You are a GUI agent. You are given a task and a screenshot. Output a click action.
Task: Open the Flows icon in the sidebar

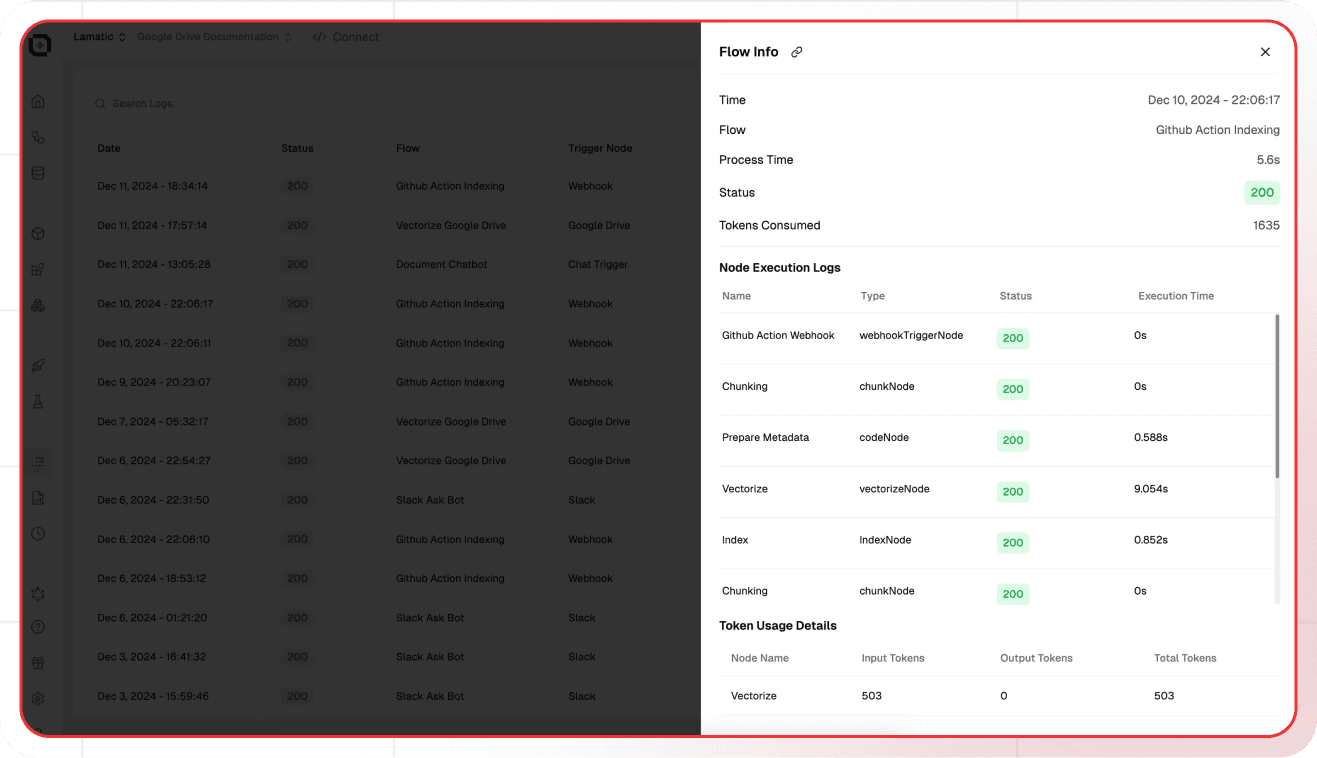tap(38, 137)
